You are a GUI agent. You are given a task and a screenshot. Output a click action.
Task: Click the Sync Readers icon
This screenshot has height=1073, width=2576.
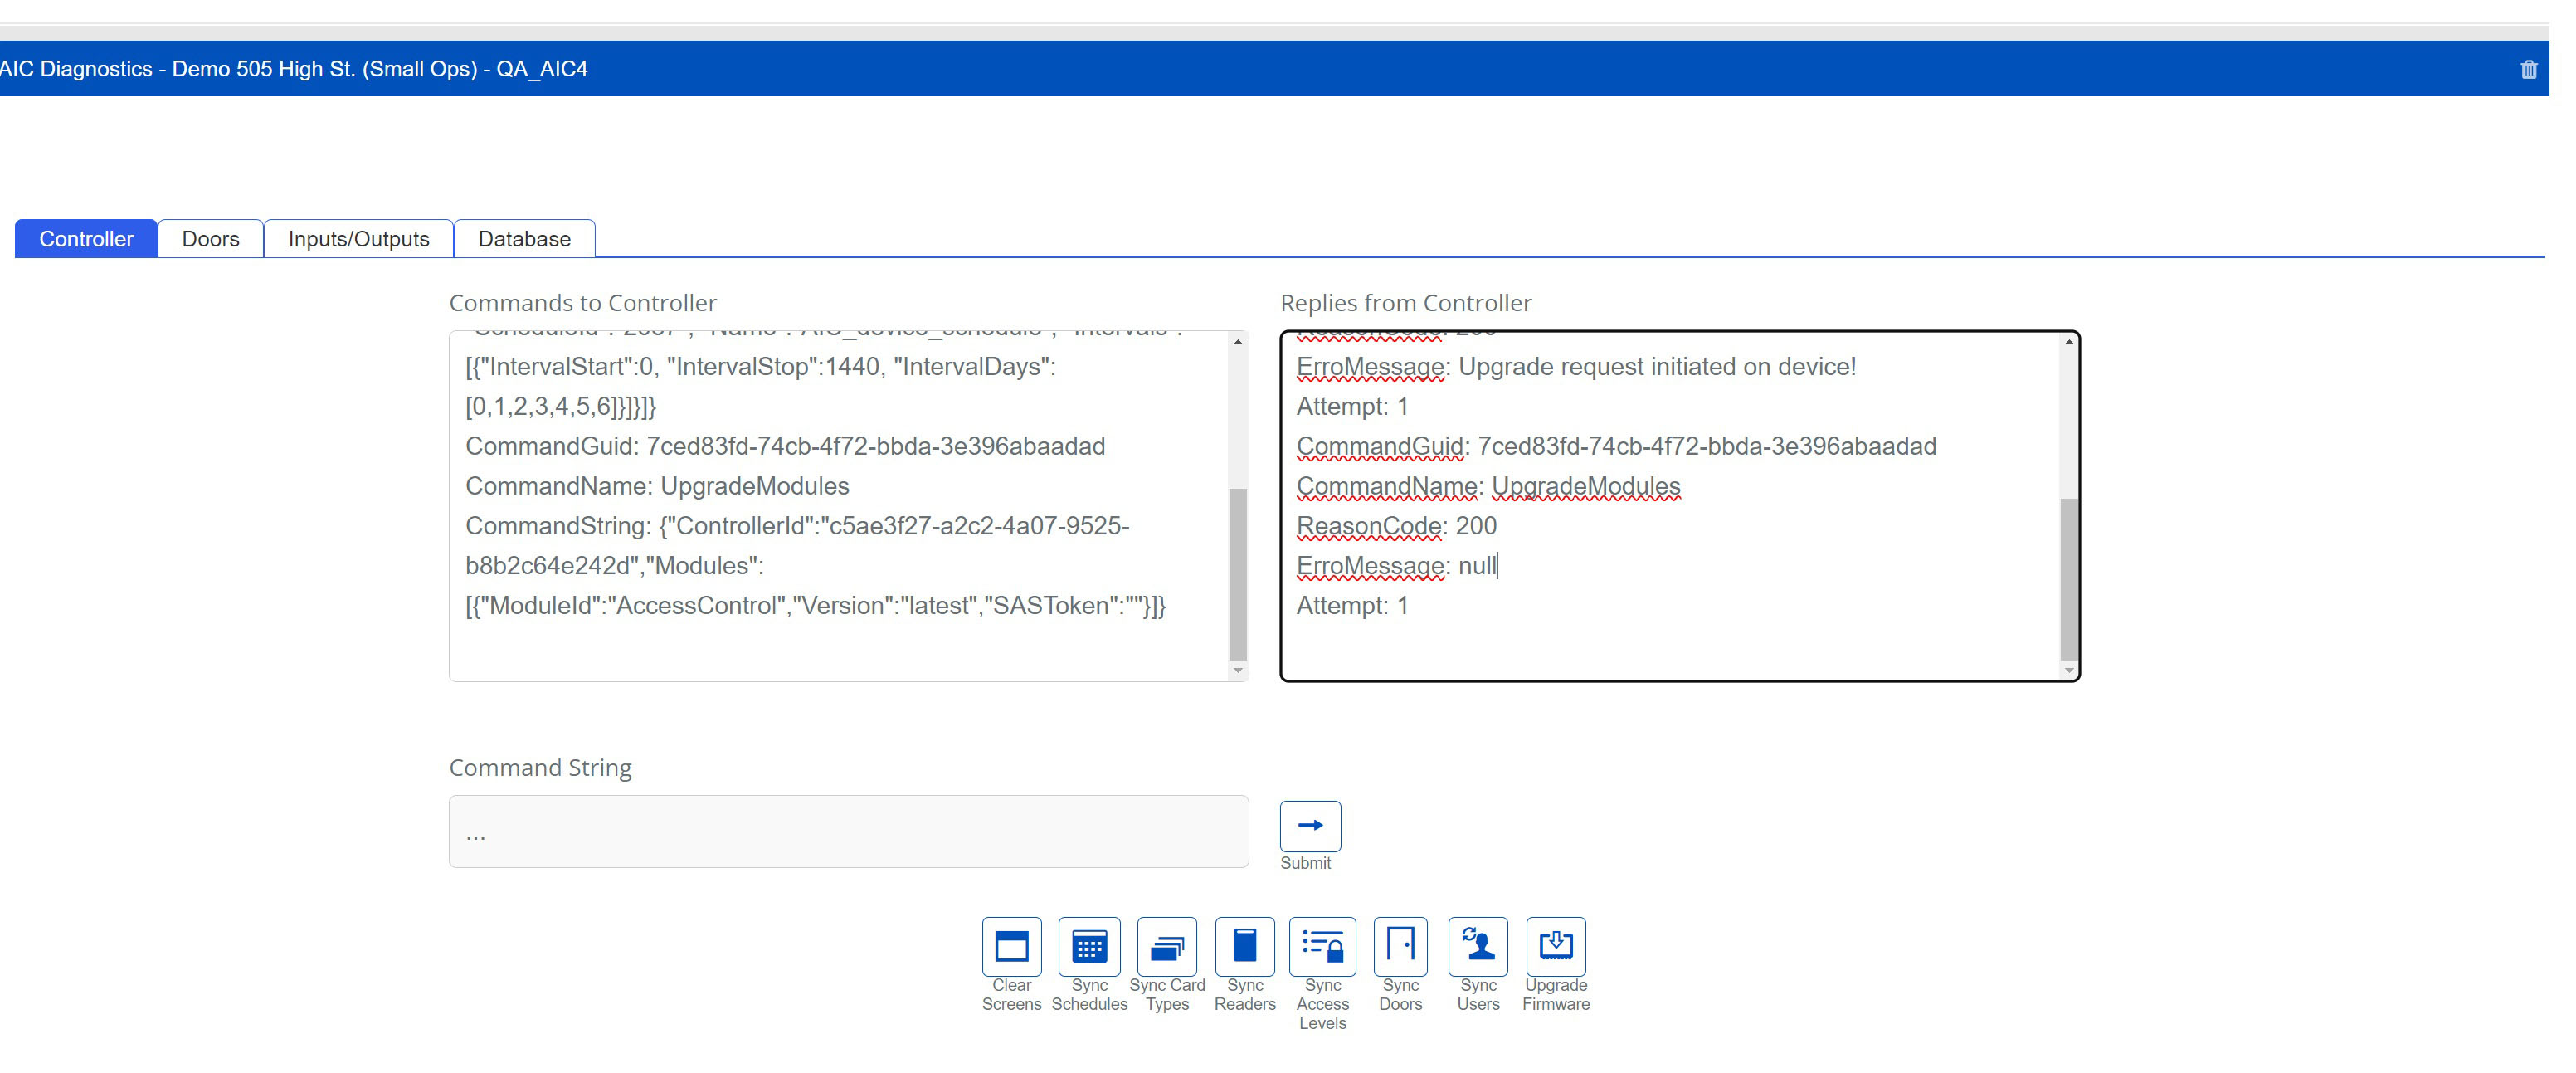click(x=1244, y=945)
